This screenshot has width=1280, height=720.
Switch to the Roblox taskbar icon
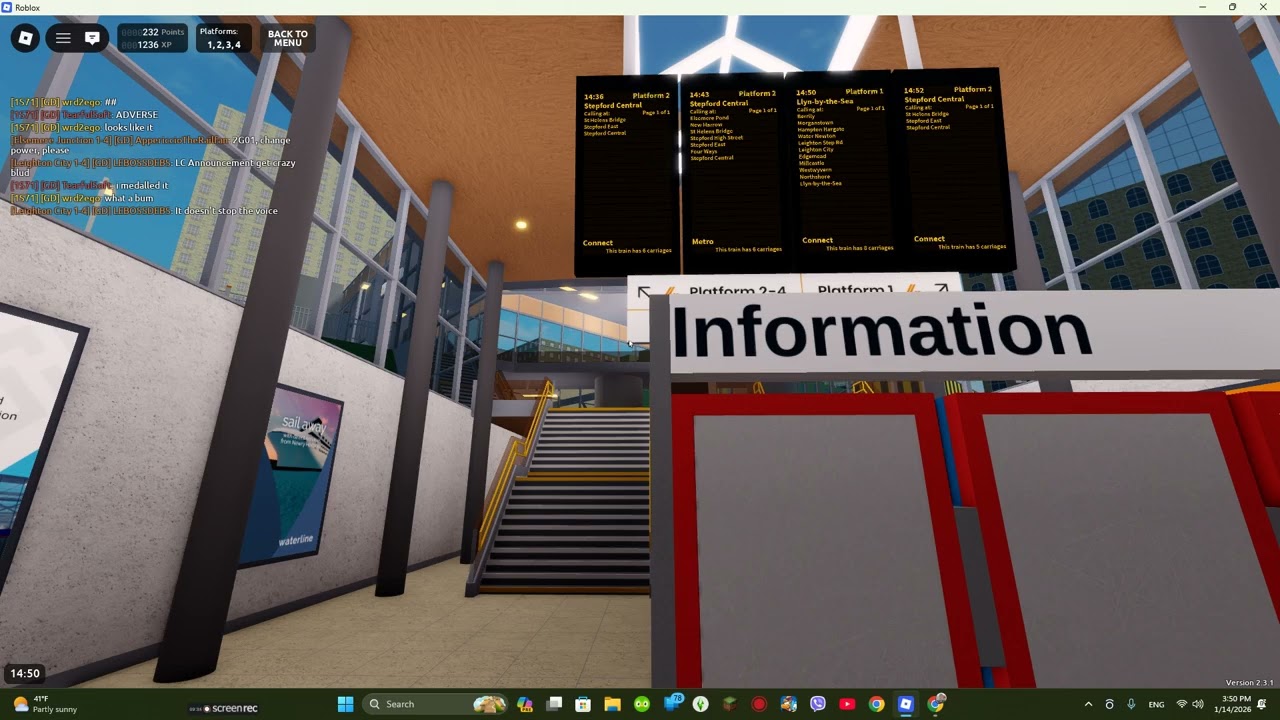905,704
